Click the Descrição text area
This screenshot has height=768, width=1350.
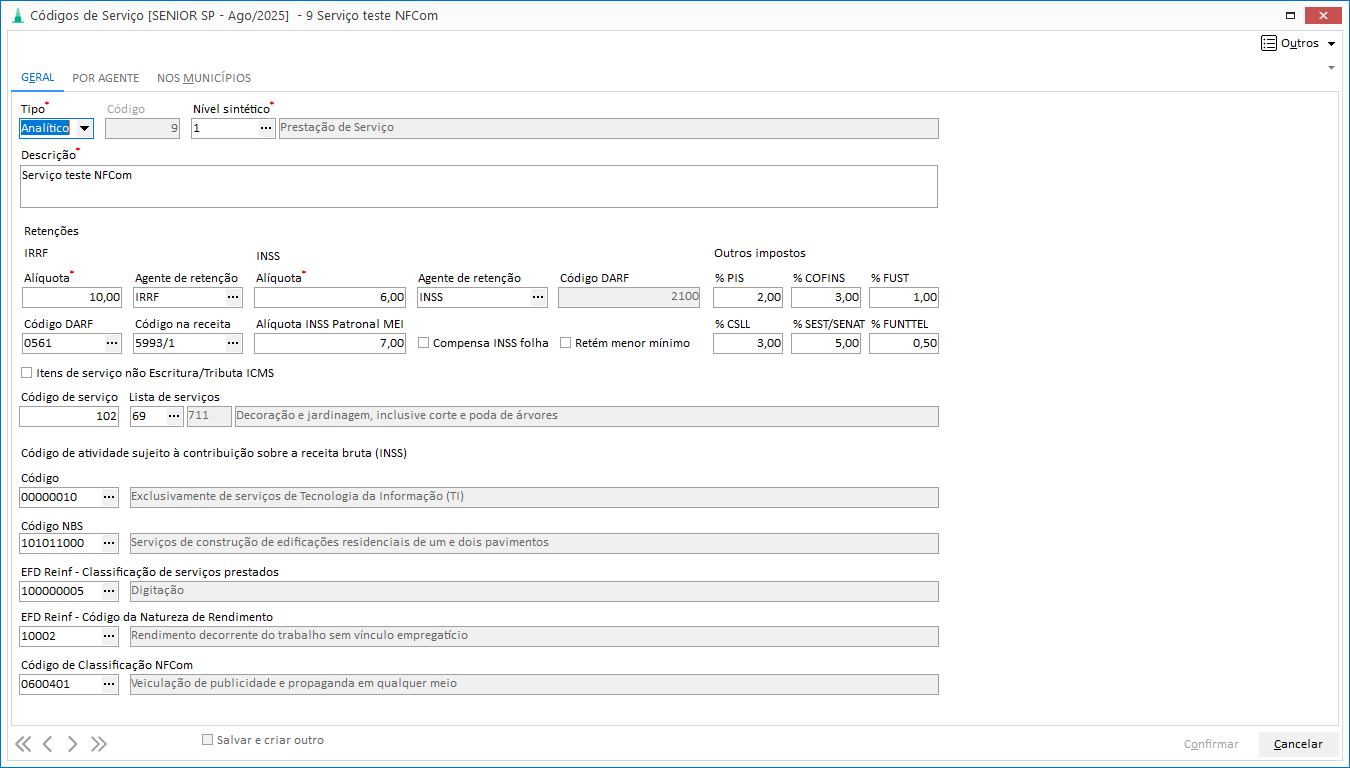click(x=479, y=186)
